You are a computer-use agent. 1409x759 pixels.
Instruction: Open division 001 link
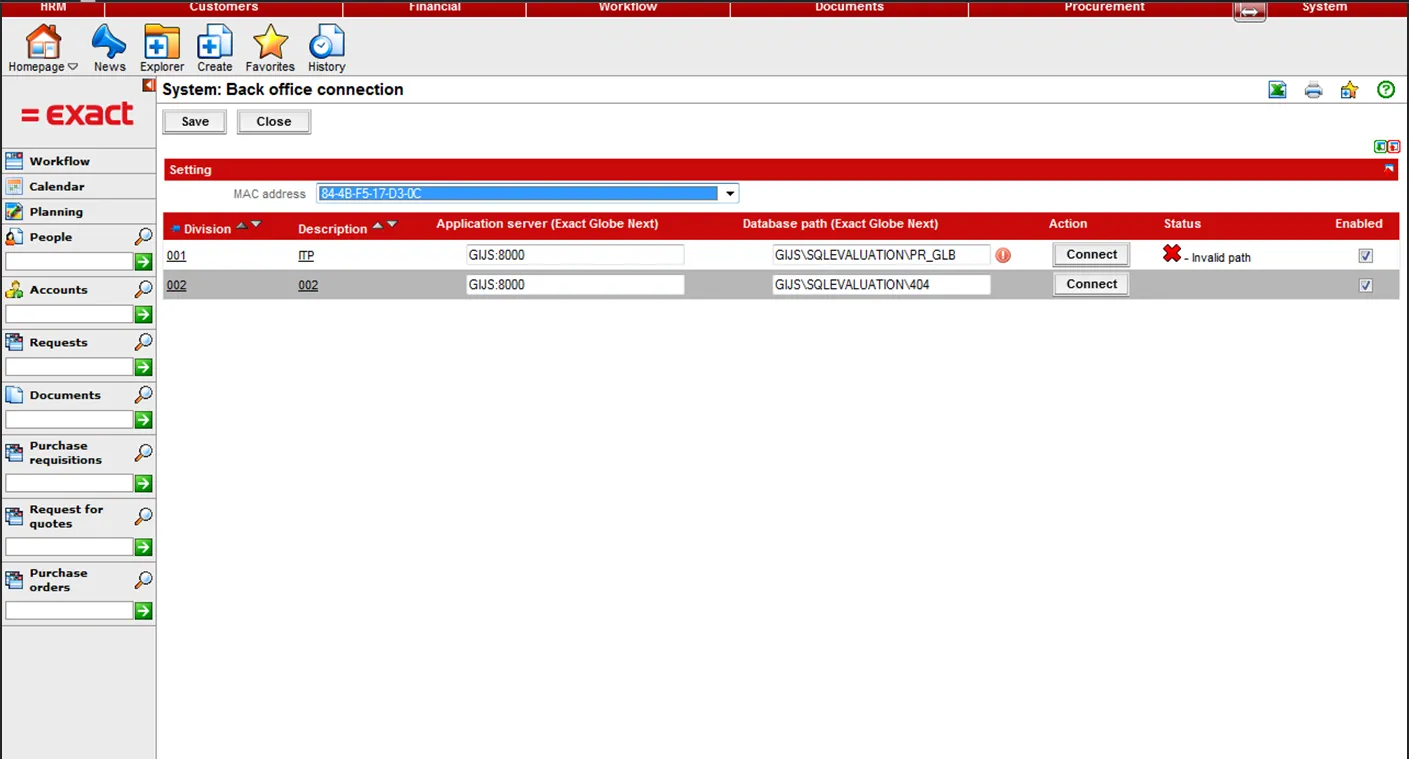click(x=176, y=256)
